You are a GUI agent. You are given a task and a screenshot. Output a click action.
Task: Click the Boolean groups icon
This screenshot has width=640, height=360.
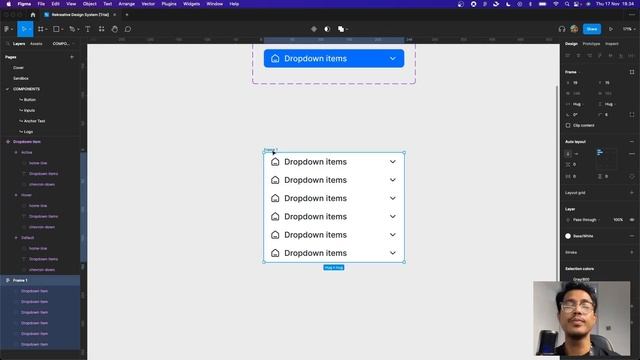tap(341, 29)
